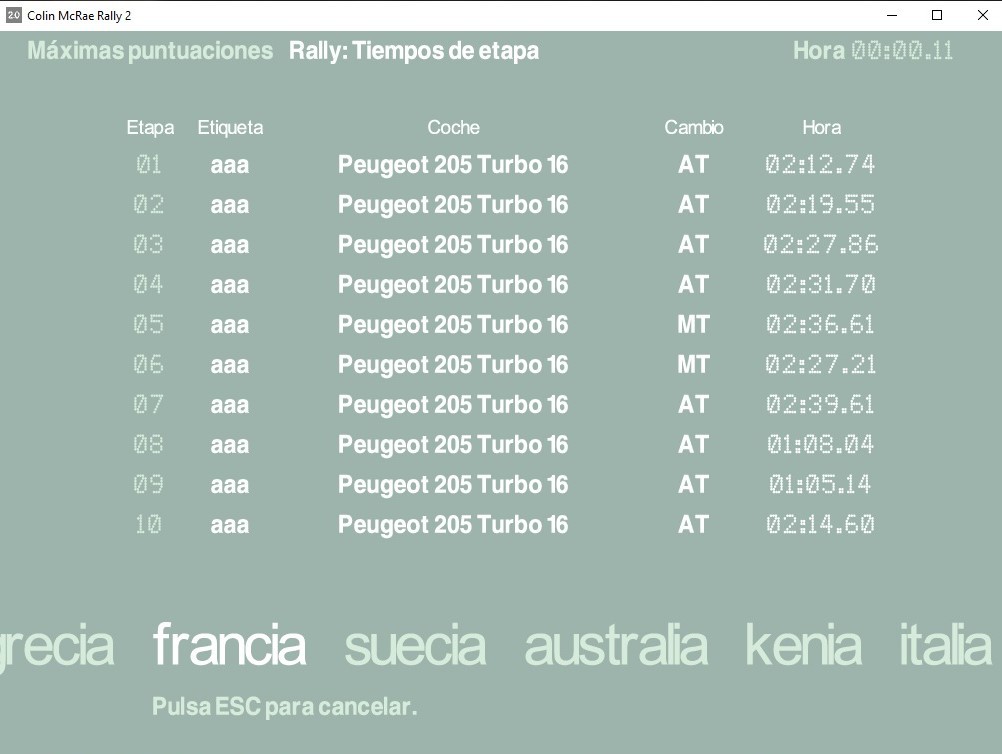The height and width of the screenshot is (754, 1002).
Task: Choose australia in the country list
Action: [x=616, y=645]
